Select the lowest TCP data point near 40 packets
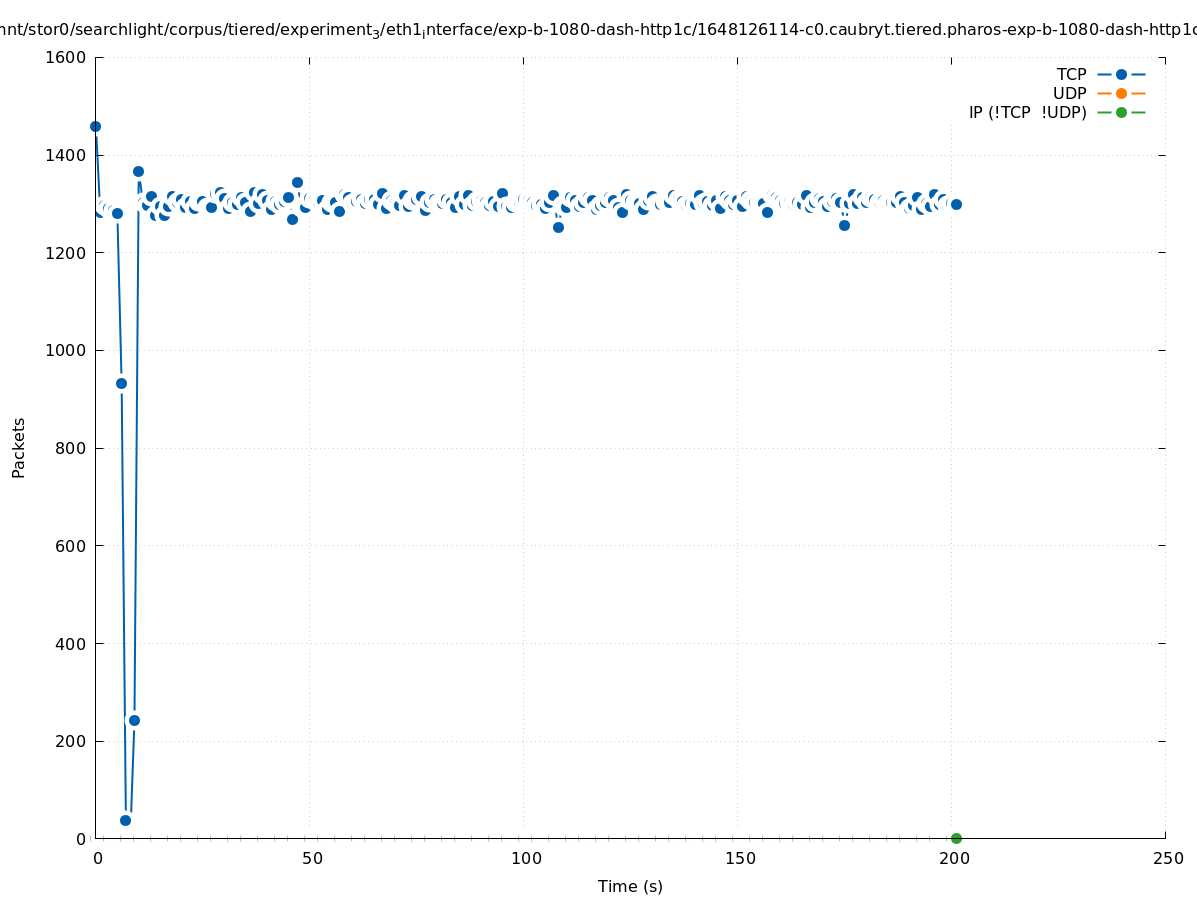The height and width of the screenshot is (900, 1197). [125, 820]
